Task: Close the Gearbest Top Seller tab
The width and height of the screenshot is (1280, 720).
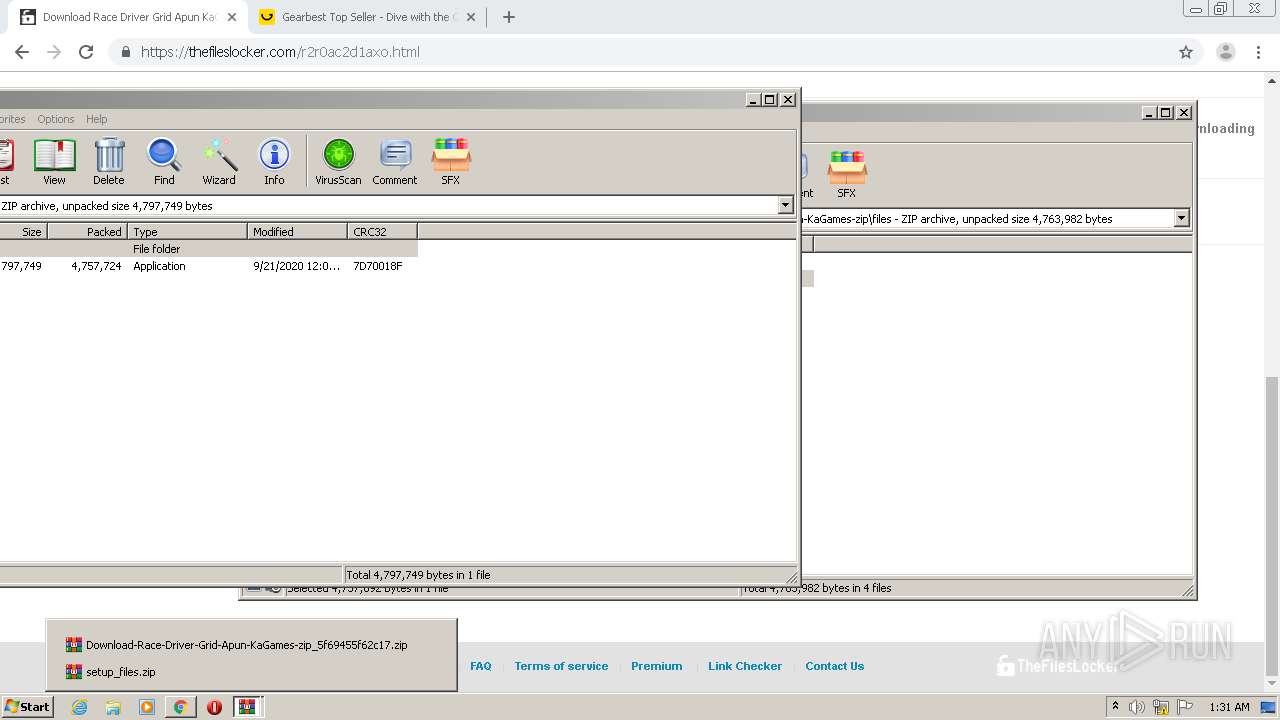Action: (x=471, y=17)
